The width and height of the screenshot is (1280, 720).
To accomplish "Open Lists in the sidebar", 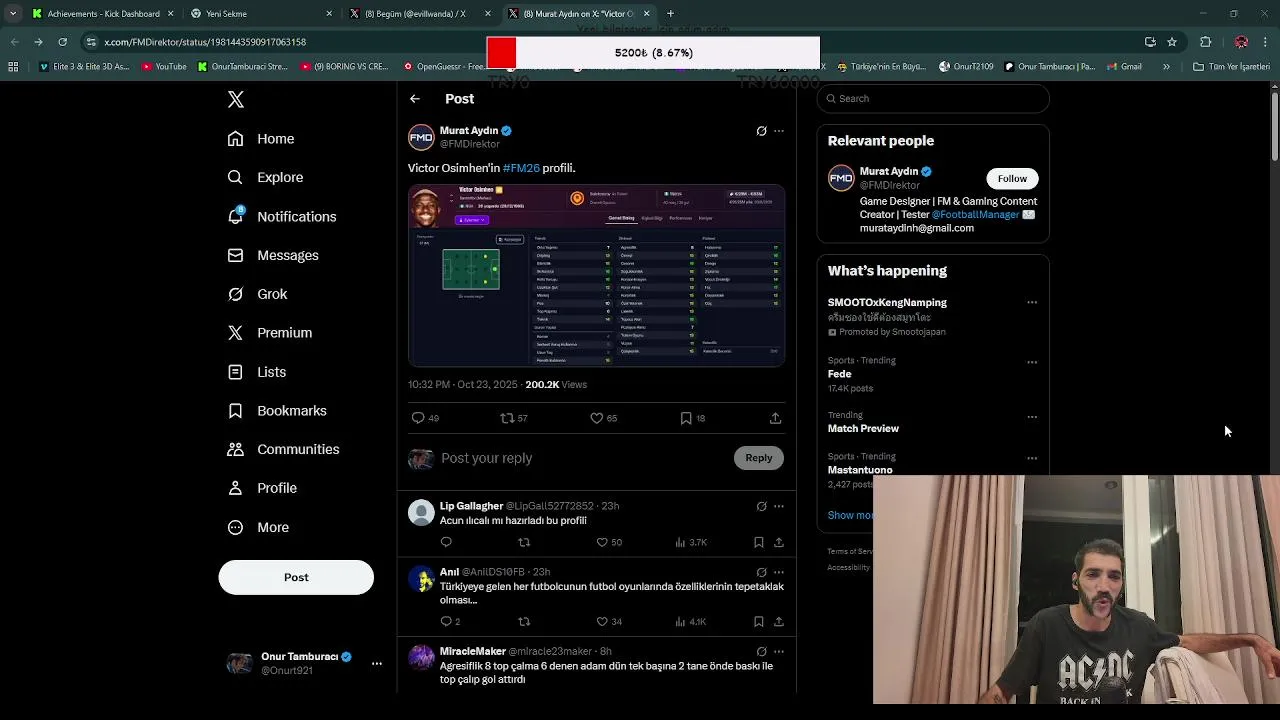I will pyautogui.click(x=257, y=372).
